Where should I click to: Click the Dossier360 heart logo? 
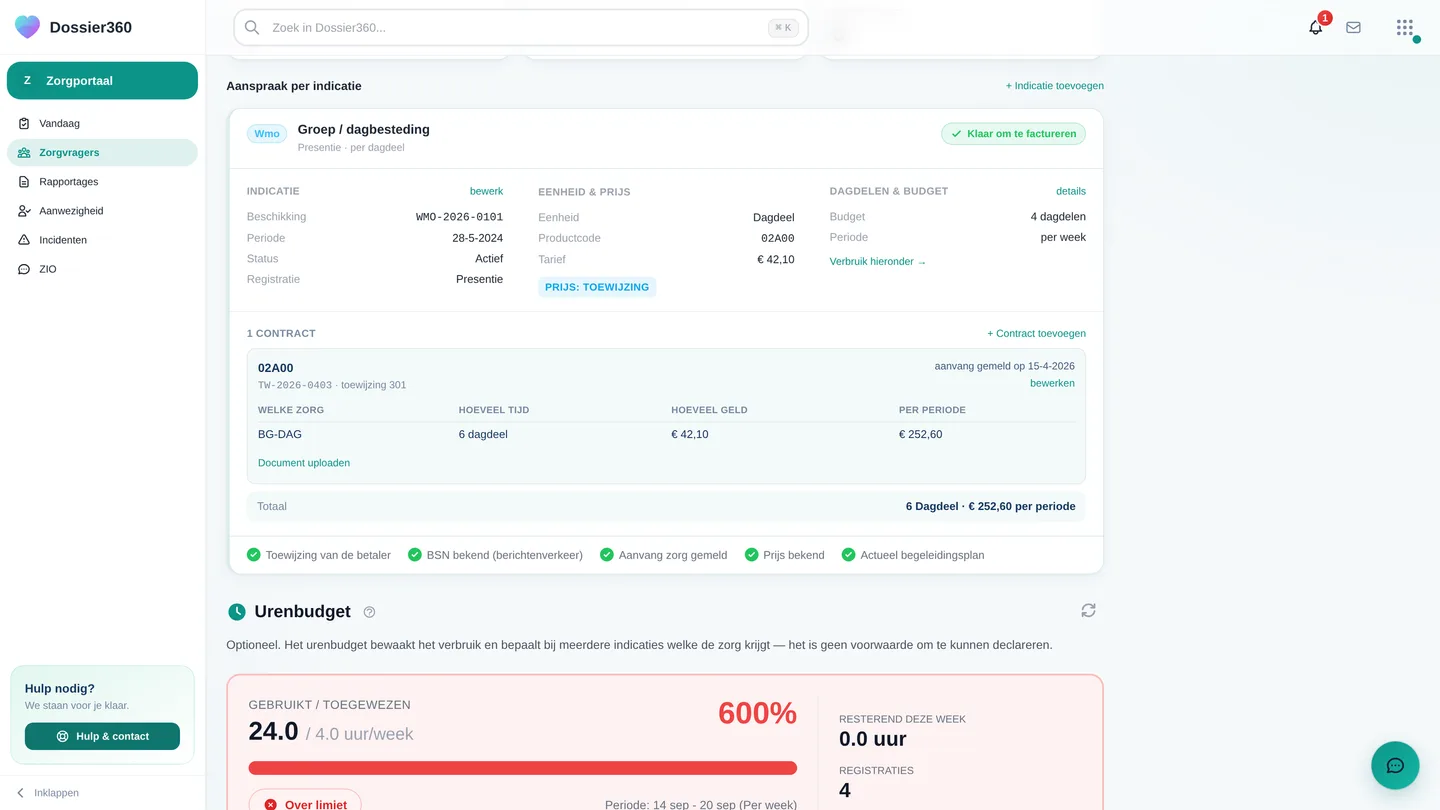[28, 27]
